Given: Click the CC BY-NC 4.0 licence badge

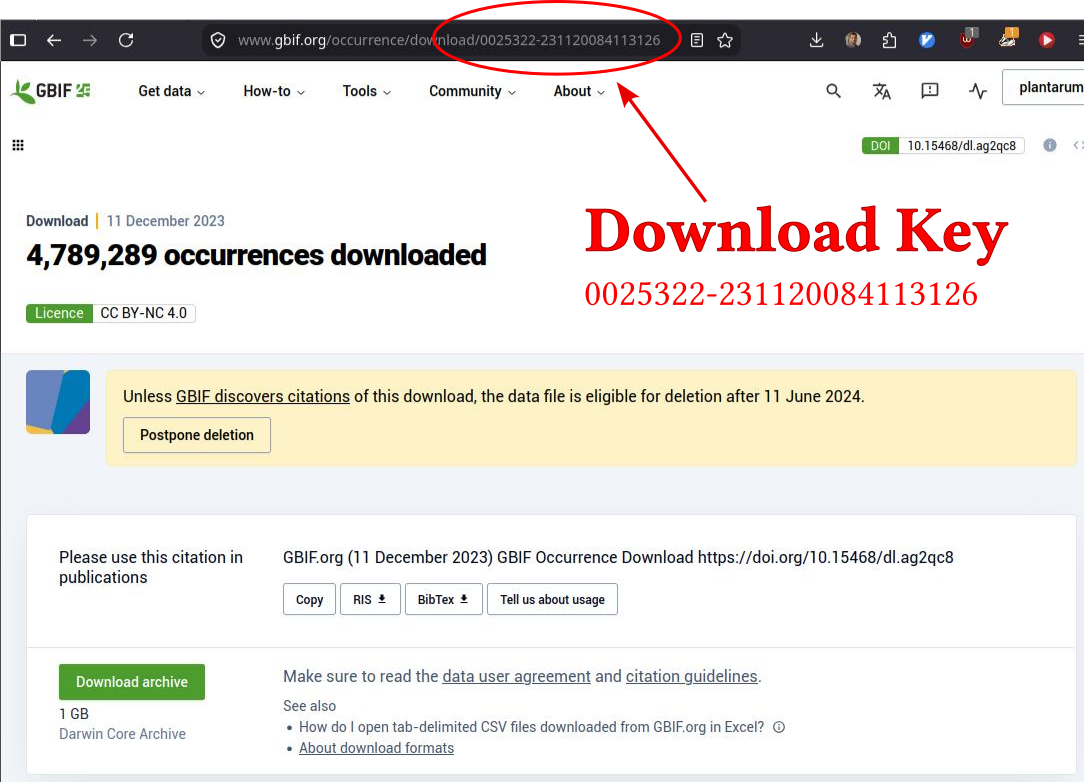Looking at the screenshot, I should pos(111,313).
